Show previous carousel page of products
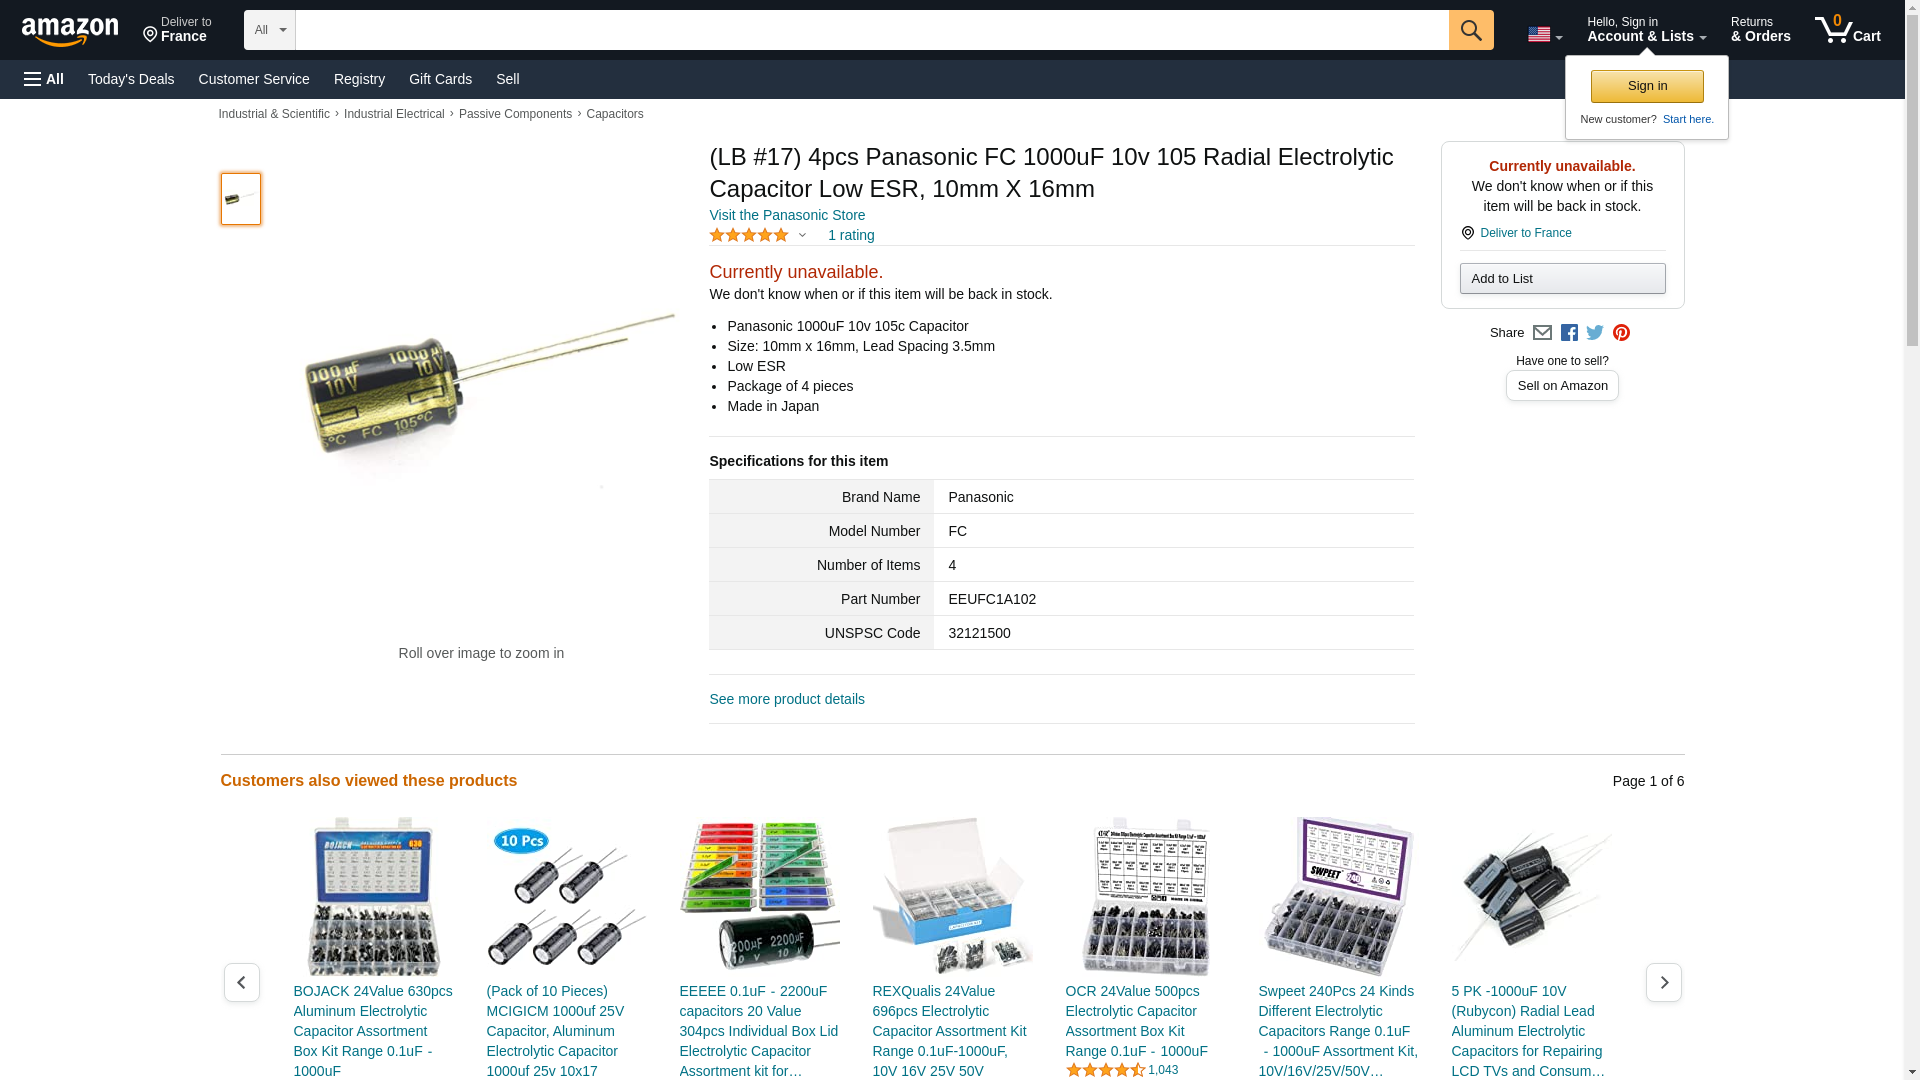 (241, 982)
